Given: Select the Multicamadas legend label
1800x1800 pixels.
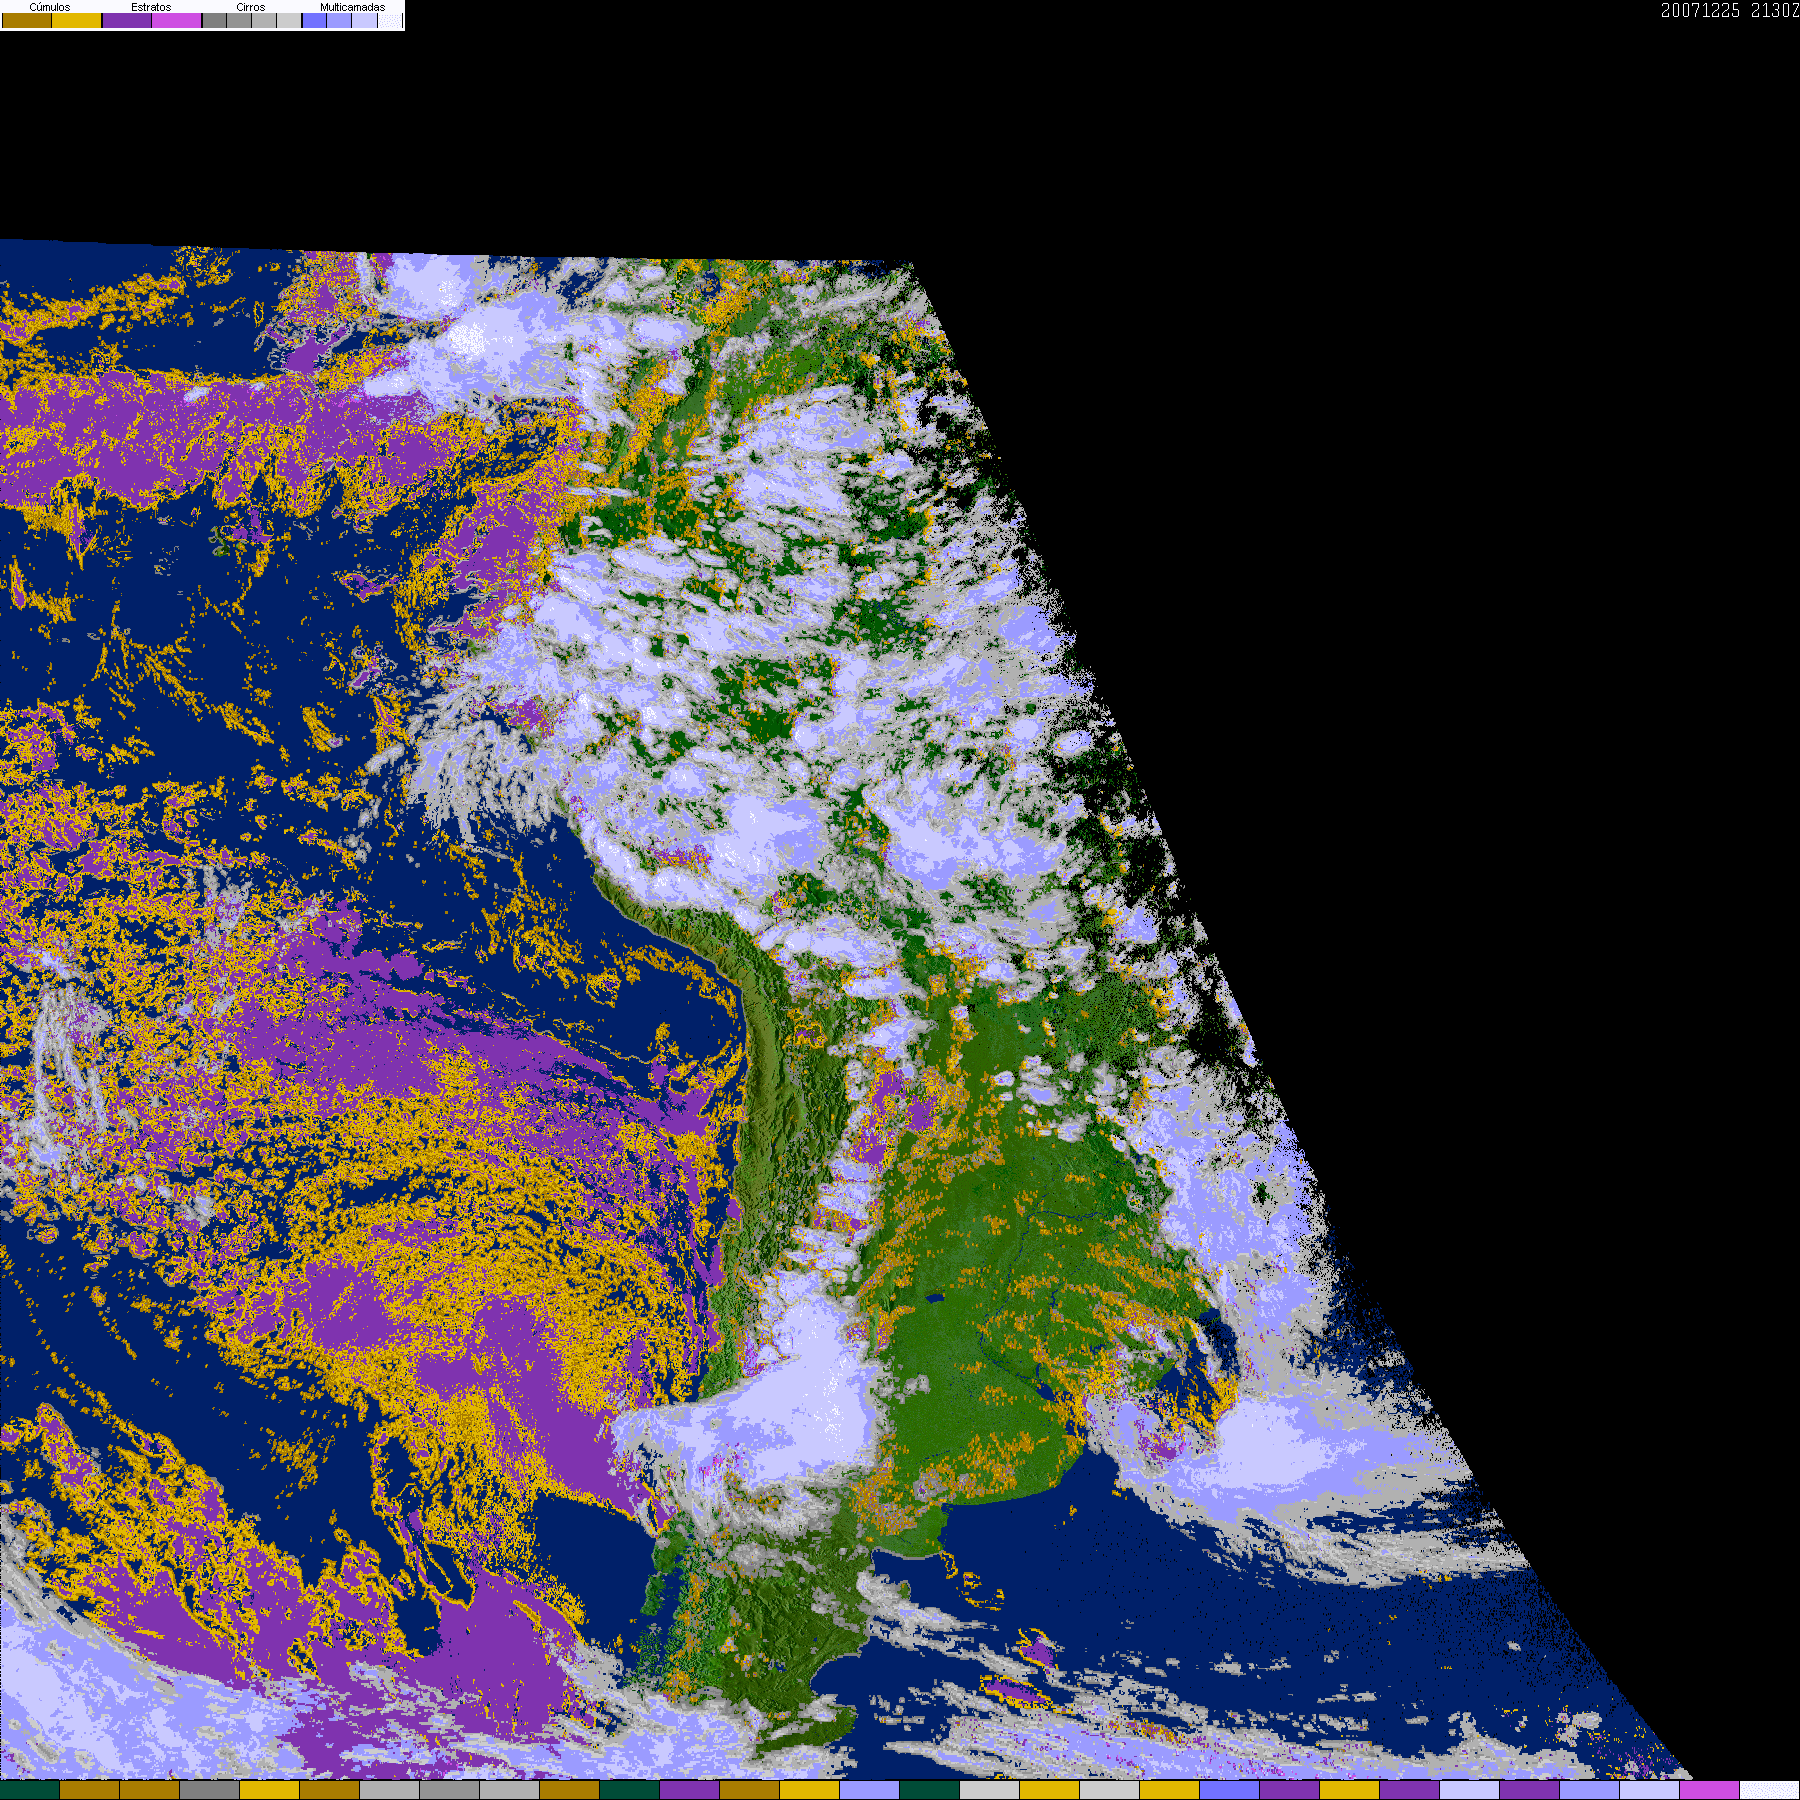Looking at the screenshot, I should tap(352, 7).
